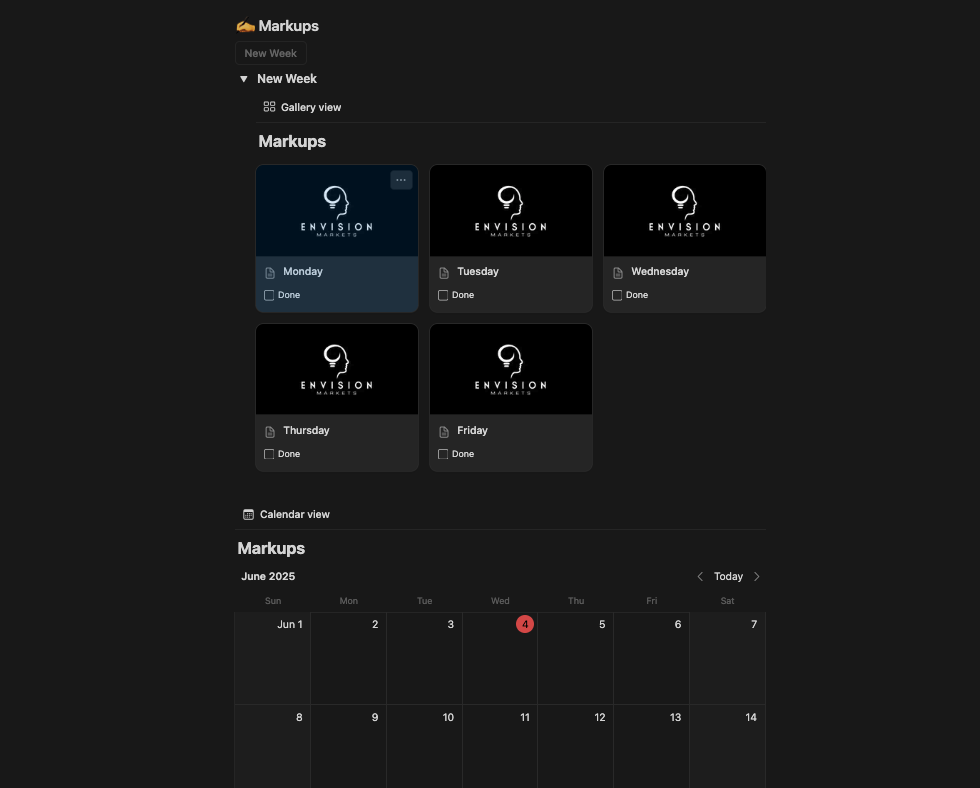
Task: Switch to the Gallery view tab
Action: click(302, 107)
